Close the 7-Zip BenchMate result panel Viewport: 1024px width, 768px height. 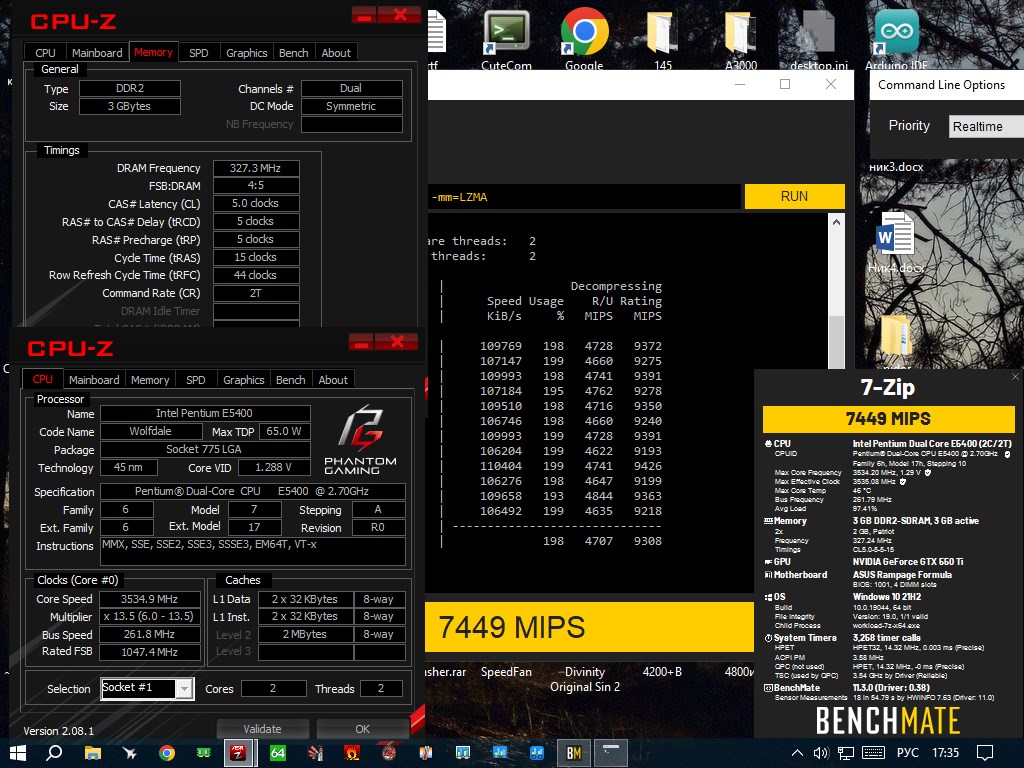pyautogui.click(x=1015, y=377)
